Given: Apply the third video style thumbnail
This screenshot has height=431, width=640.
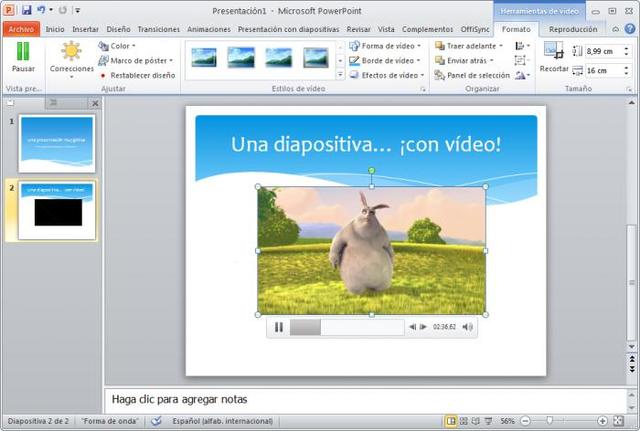Looking at the screenshot, I should (278, 58).
